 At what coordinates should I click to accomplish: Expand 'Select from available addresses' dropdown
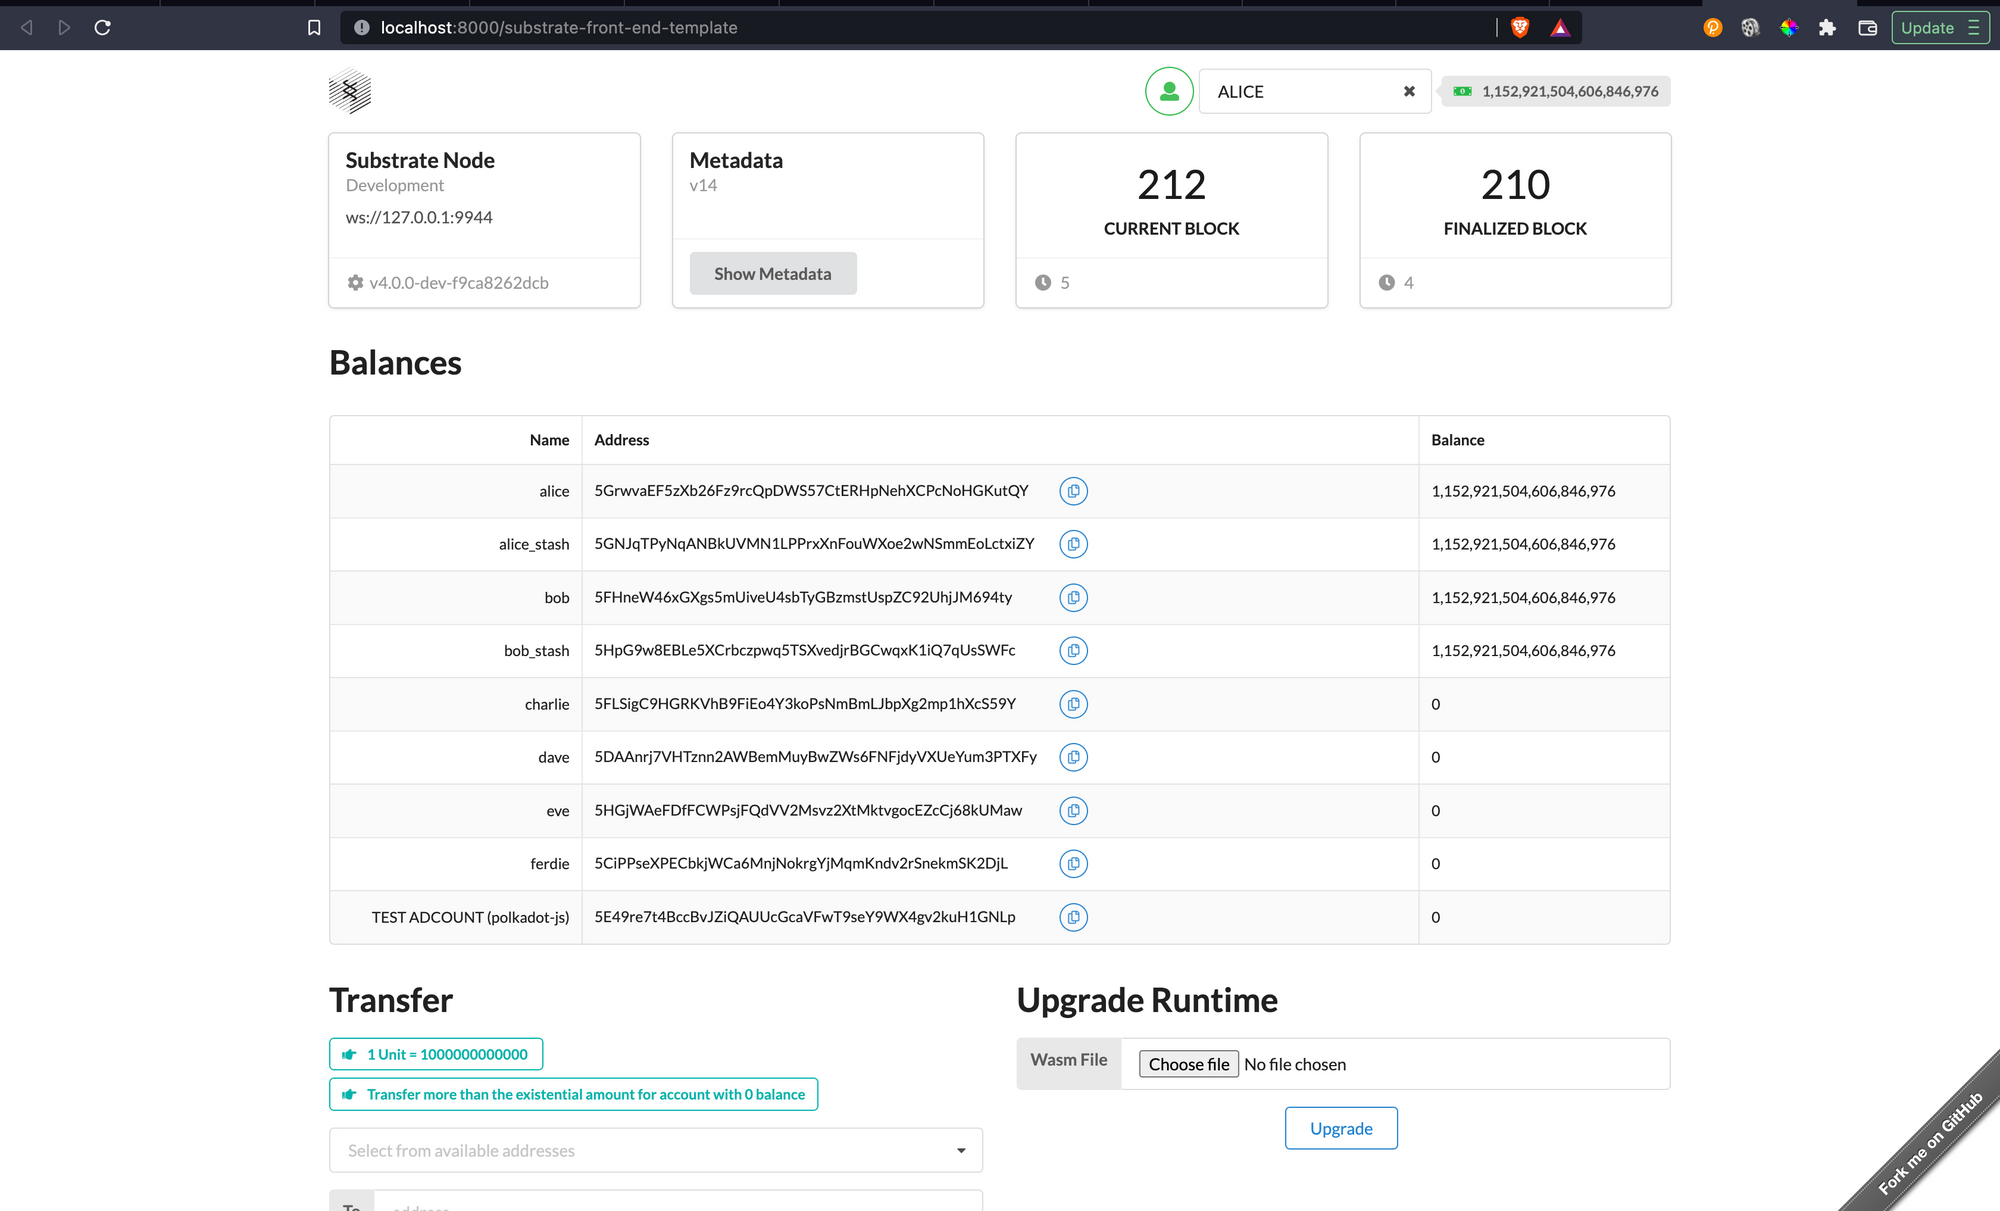tap(655, 1150)
